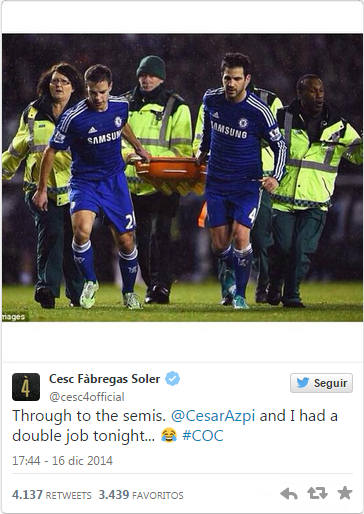Visit the @cesc4official handle
This screenshot has height=514, width=364.
87,397
